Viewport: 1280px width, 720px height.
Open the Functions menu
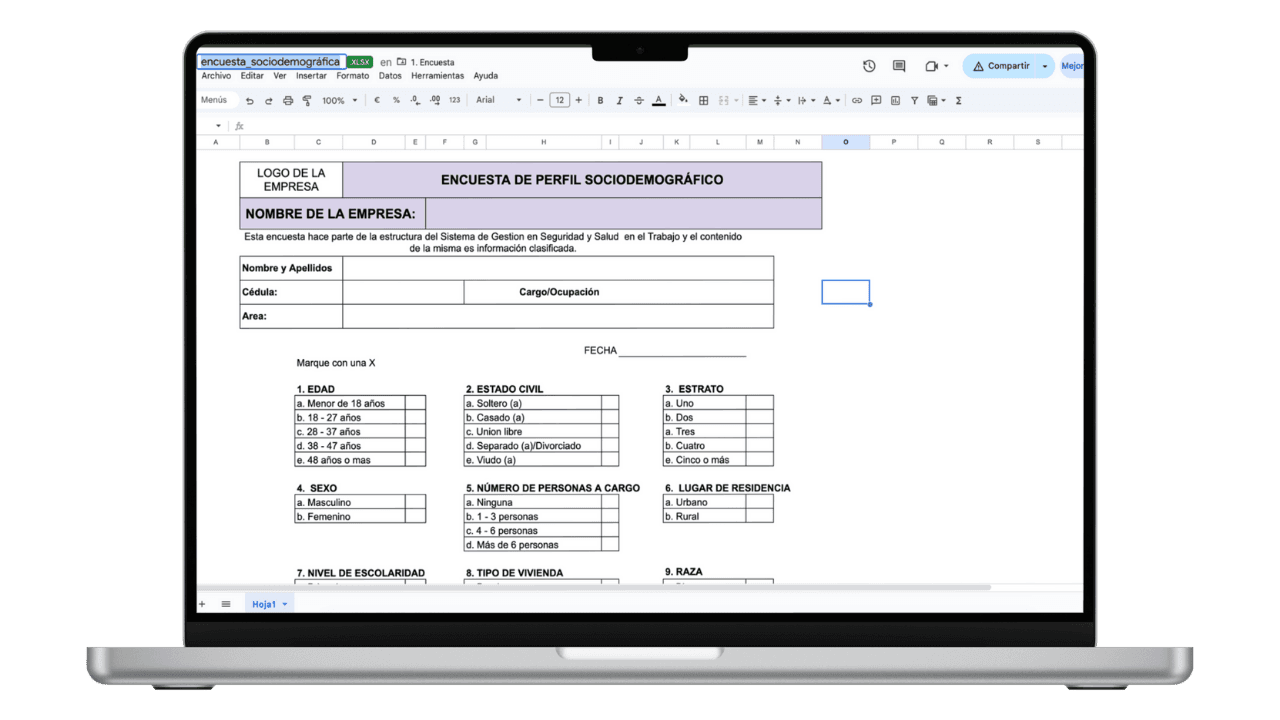(958, 100)
